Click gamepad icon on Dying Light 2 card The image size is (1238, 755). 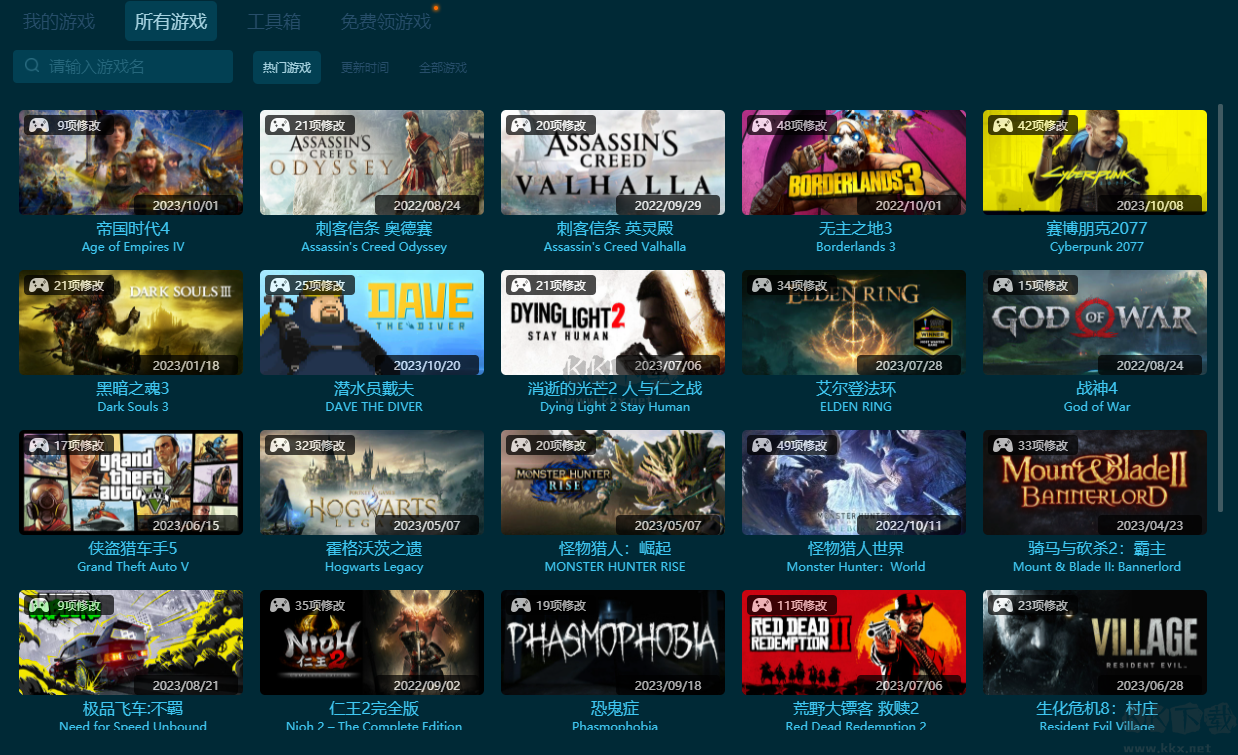(x=520, y=285)
